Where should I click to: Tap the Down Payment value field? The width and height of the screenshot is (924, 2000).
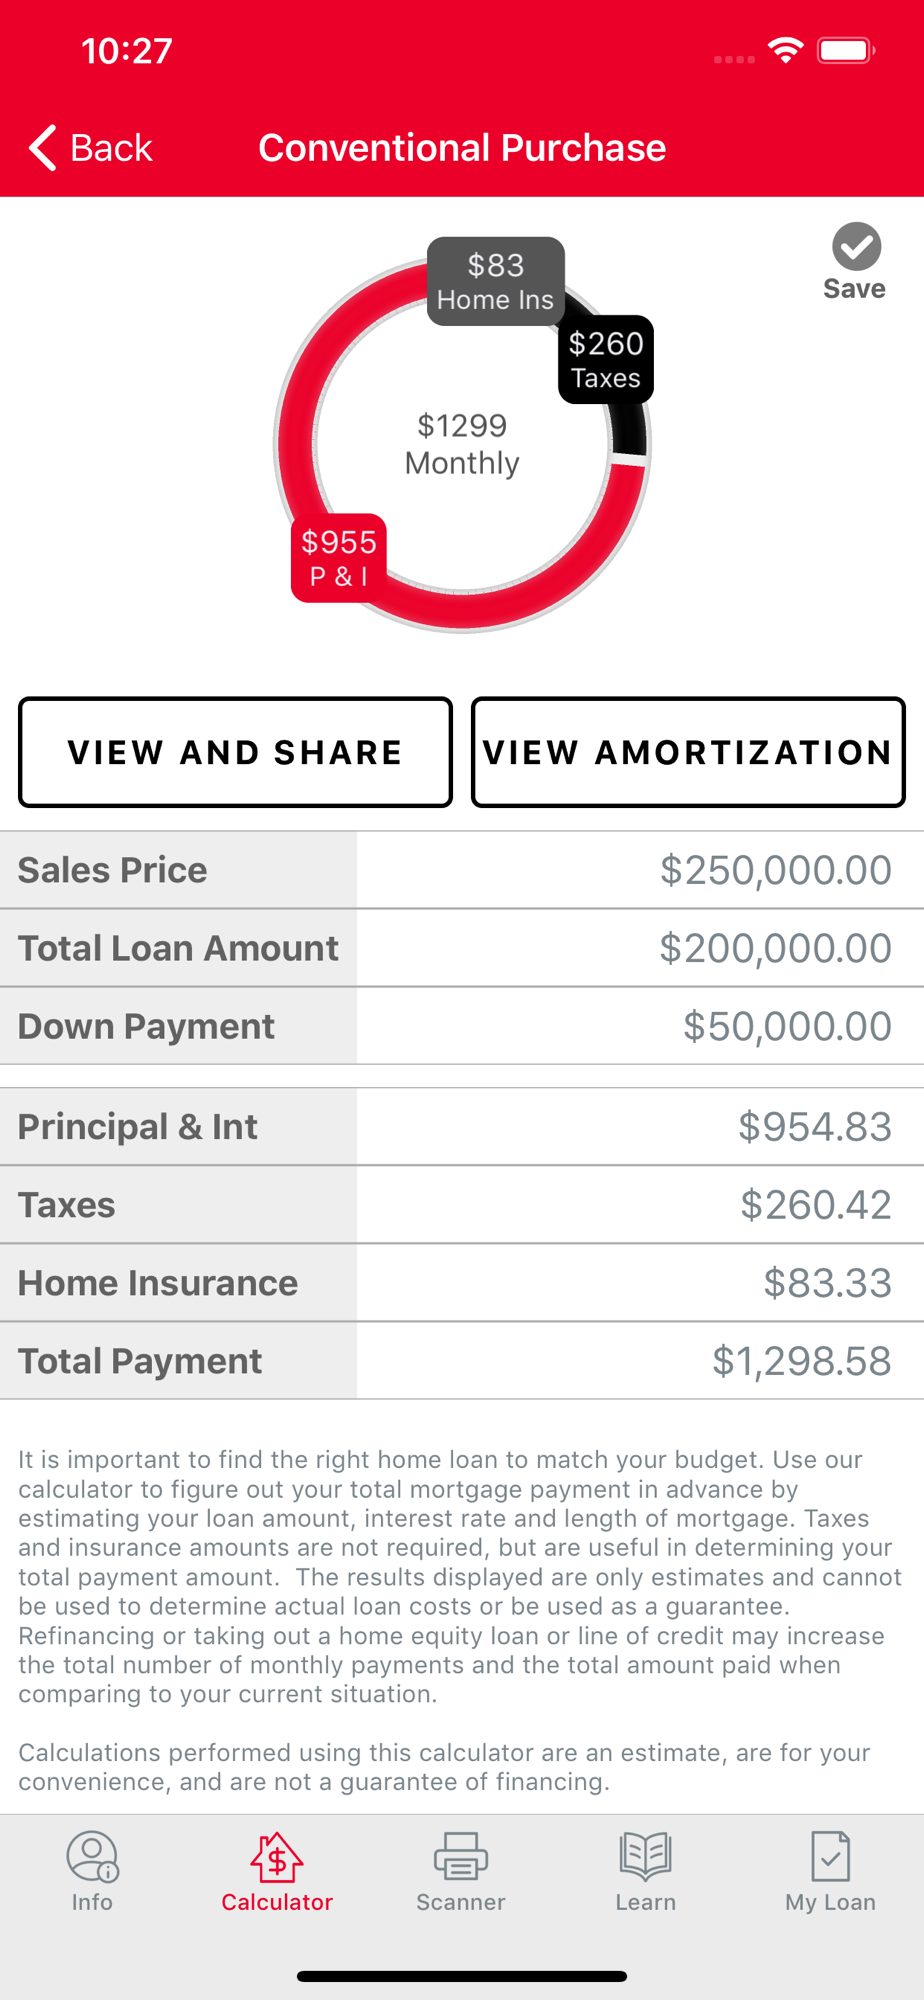click(640, 1026)
